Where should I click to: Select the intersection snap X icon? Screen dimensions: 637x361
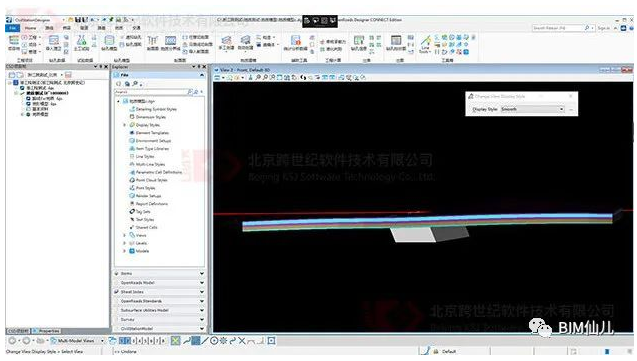point(242,341)
